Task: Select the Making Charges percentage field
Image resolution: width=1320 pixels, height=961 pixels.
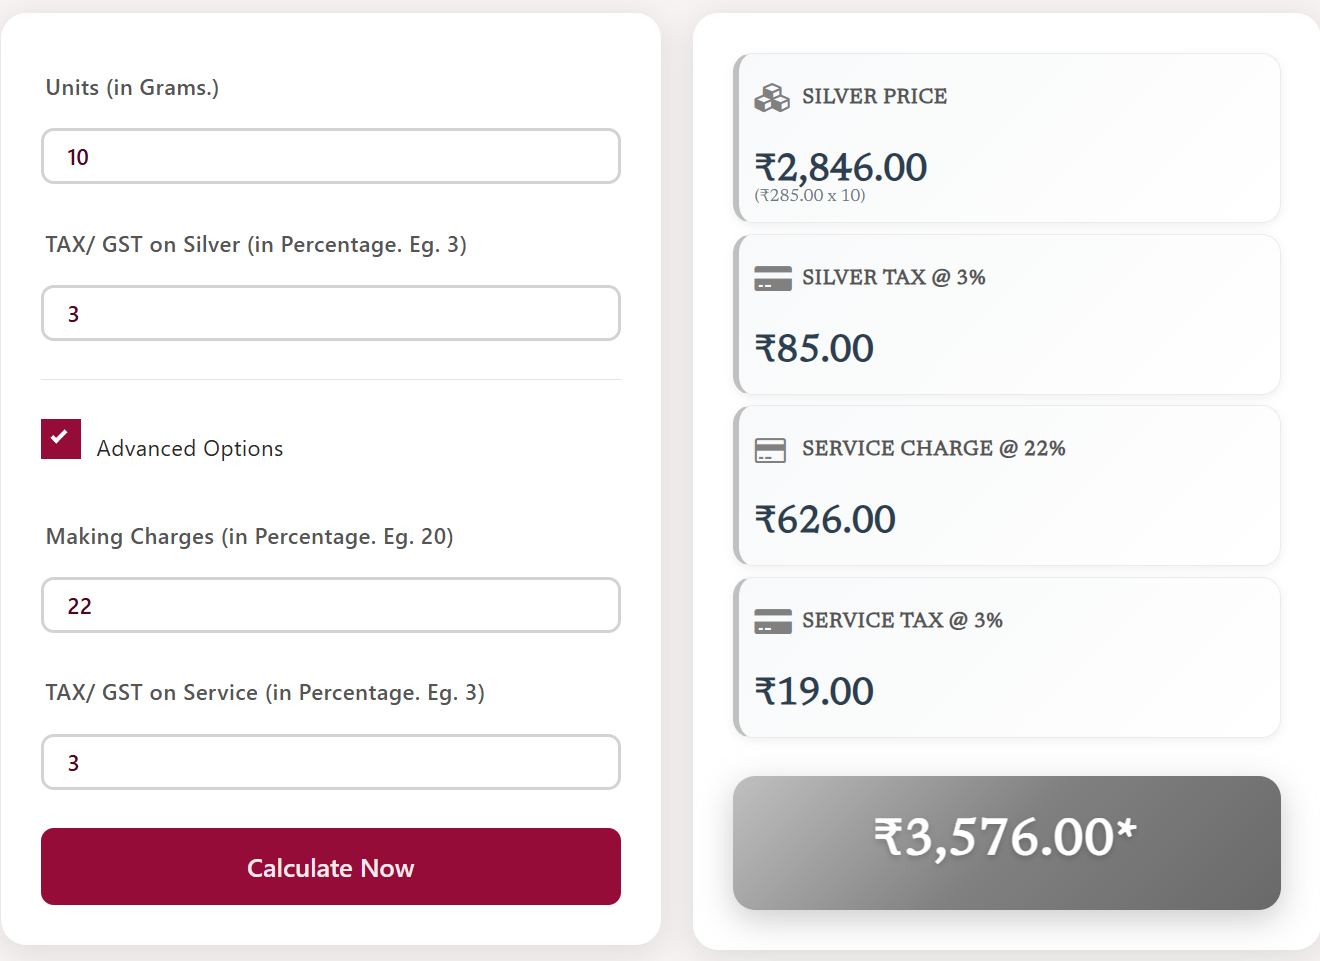Action: 330,605
